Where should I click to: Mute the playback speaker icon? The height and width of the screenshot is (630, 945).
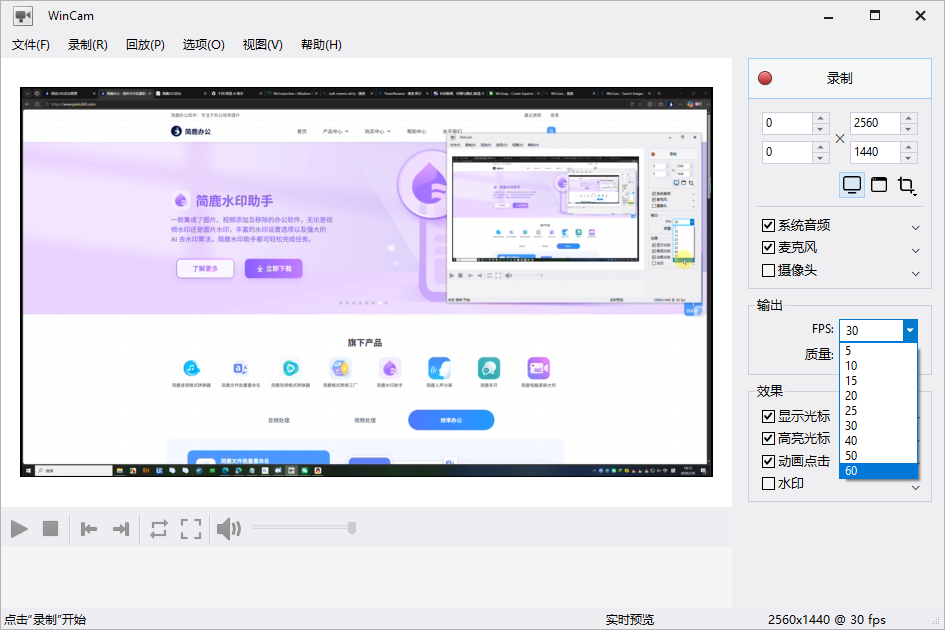pos(229,529)
